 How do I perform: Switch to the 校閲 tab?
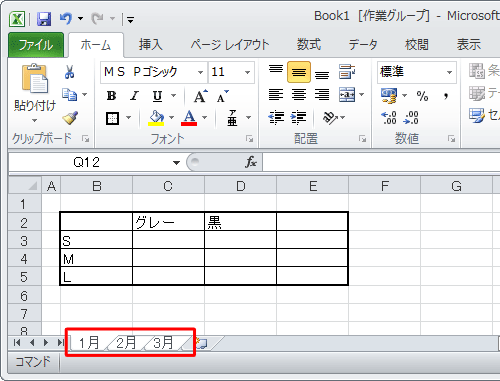[x=417, y=45]
